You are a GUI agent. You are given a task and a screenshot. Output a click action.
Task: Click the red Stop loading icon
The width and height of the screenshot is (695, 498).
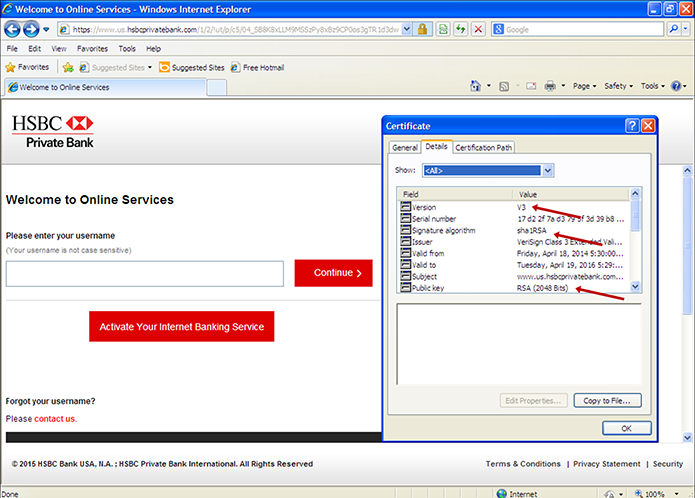[478, 29]
